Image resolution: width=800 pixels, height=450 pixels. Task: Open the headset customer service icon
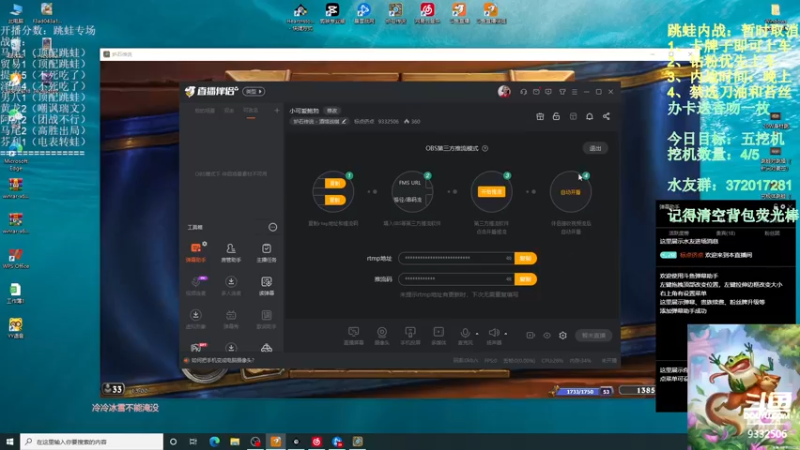(x=523, y=92)
